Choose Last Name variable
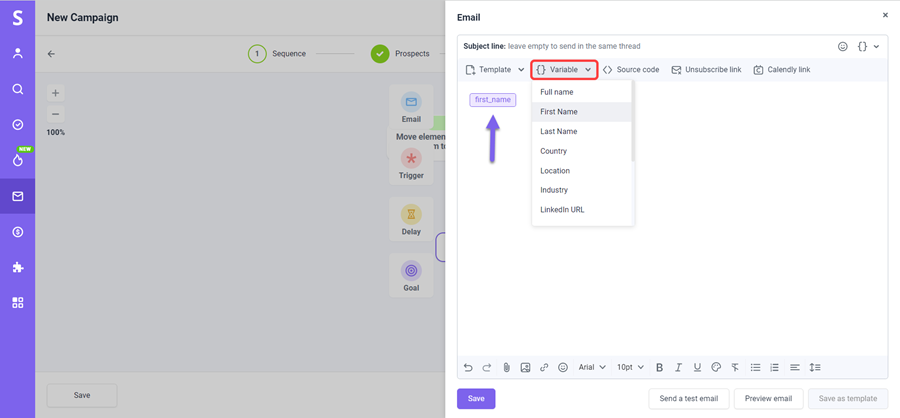Screen dimensions: 900x418 (x=581, y=131)
